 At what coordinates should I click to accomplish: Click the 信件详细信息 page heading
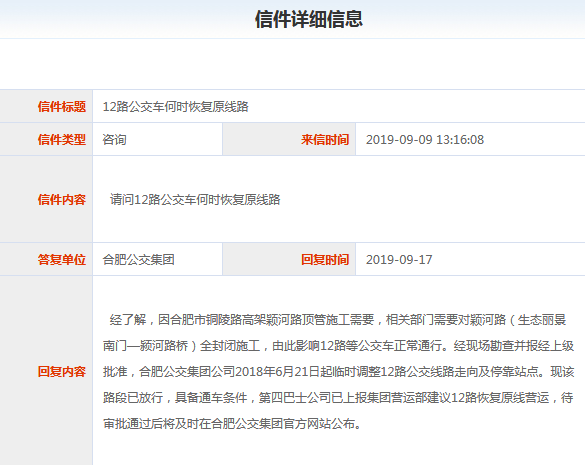[x=309, y=19]
